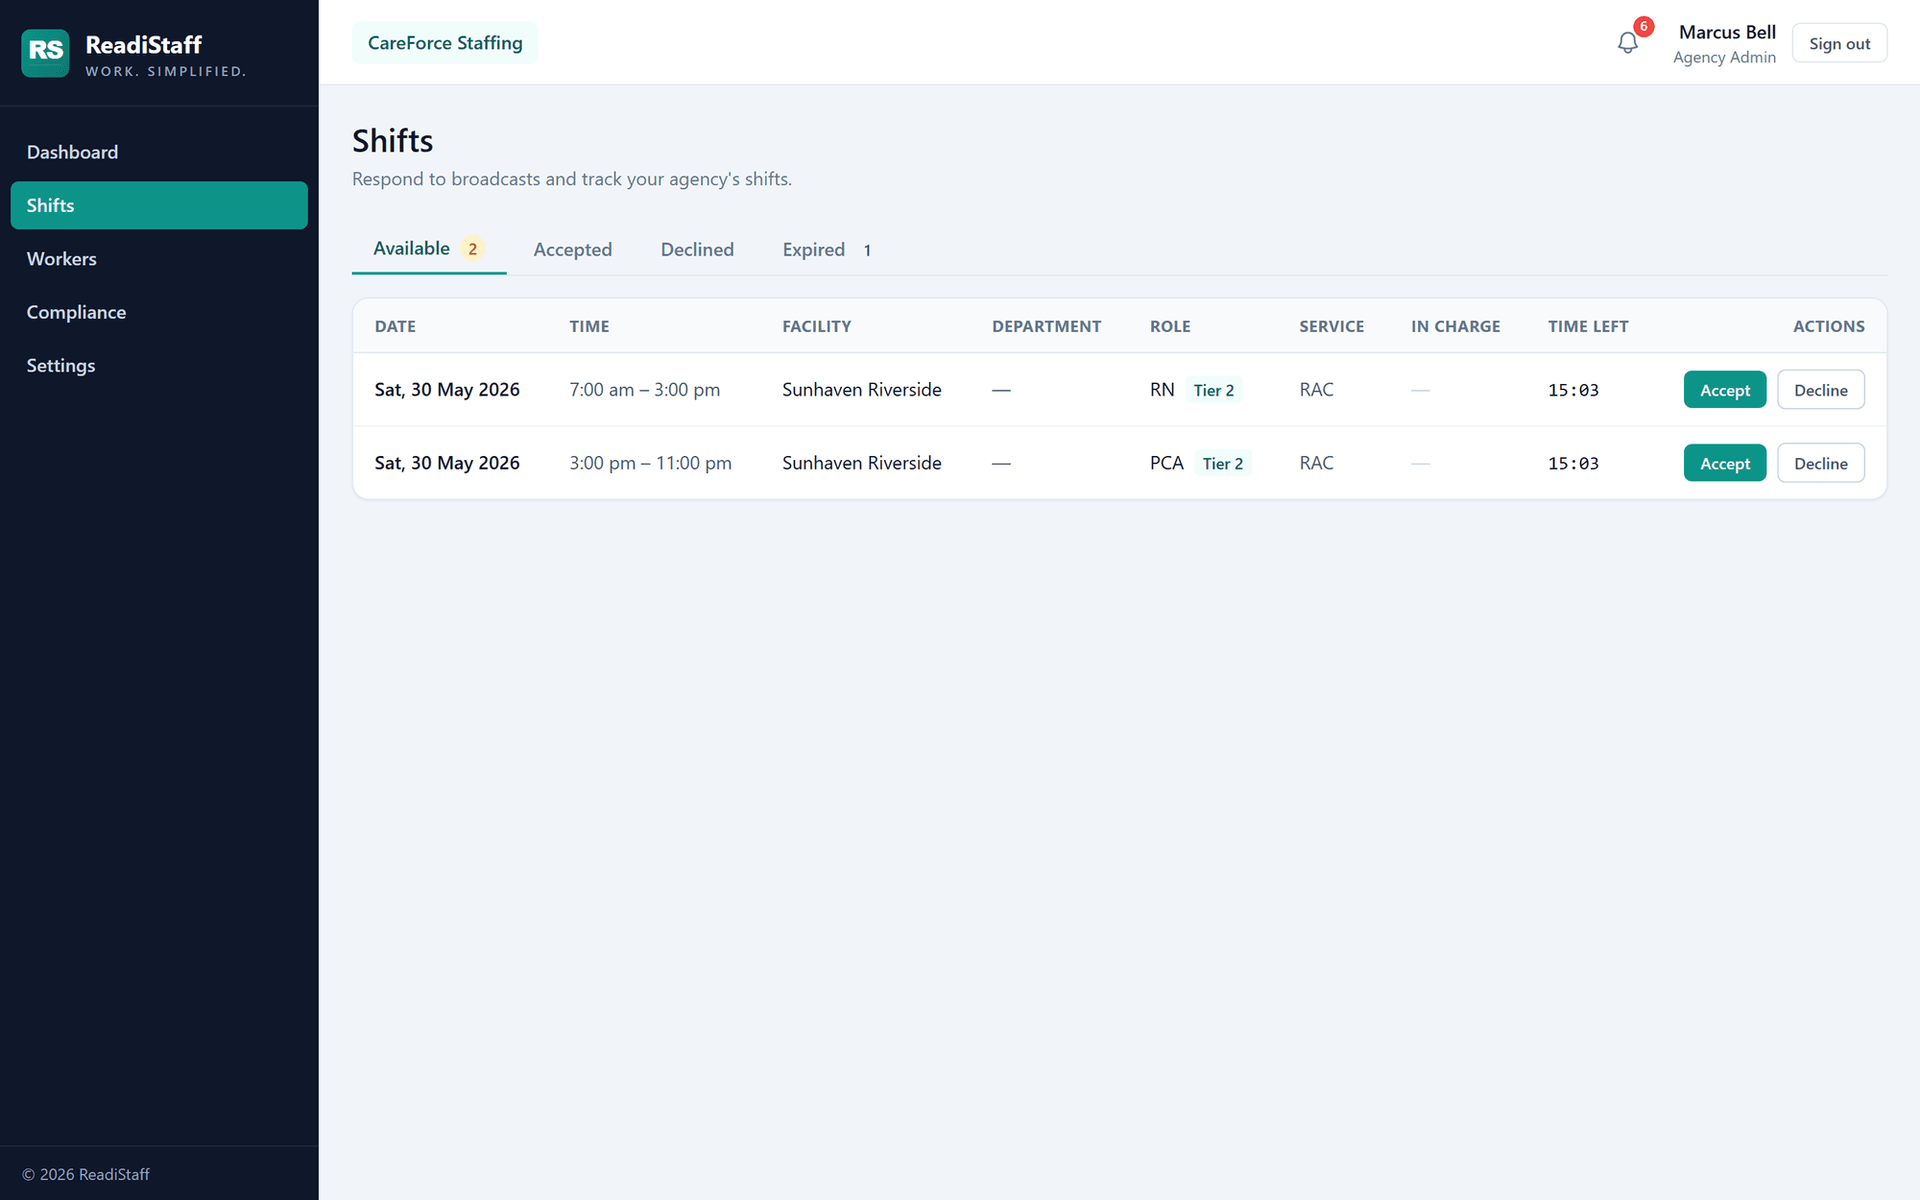Click the 3:00 pm – 11:00 pm time cell
Viewport: 1920px width, 1200px height.
(x=650, y=463)
